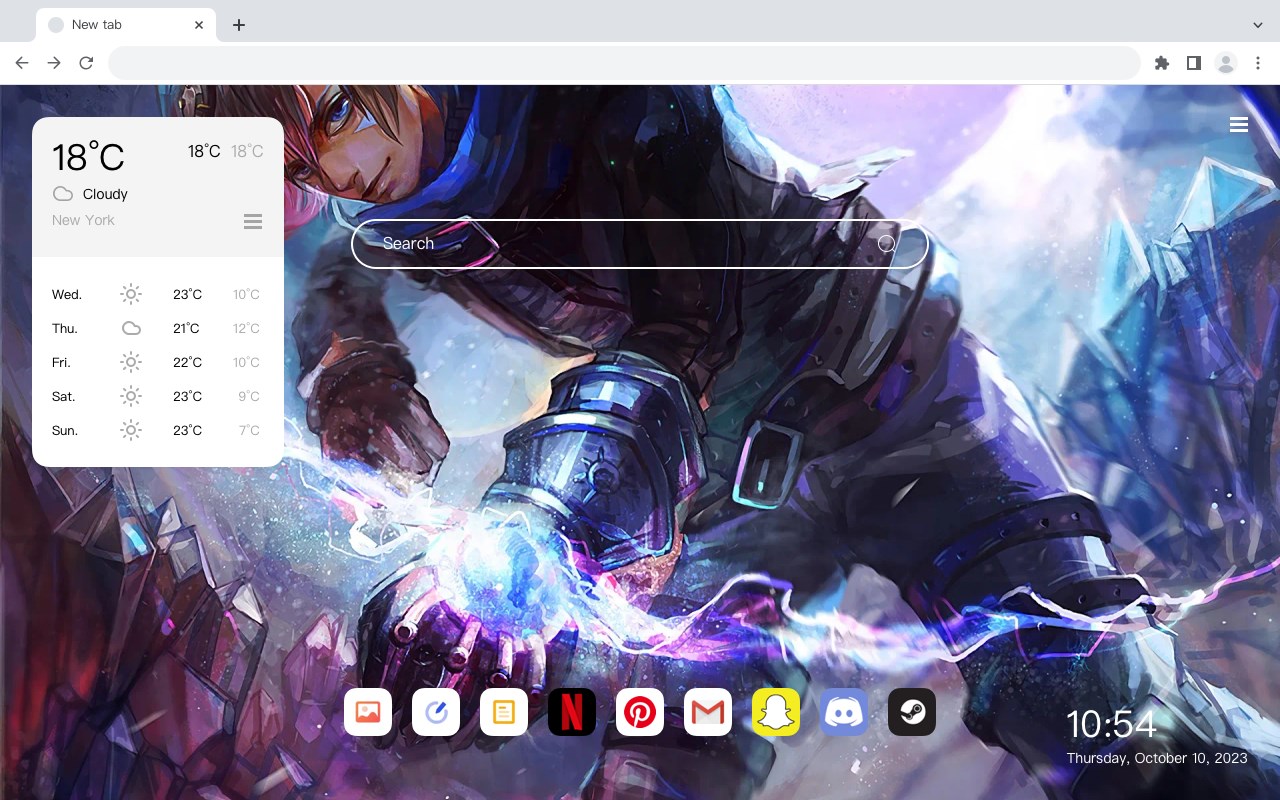Open a new tab with plus button

(x=238, y=25)
